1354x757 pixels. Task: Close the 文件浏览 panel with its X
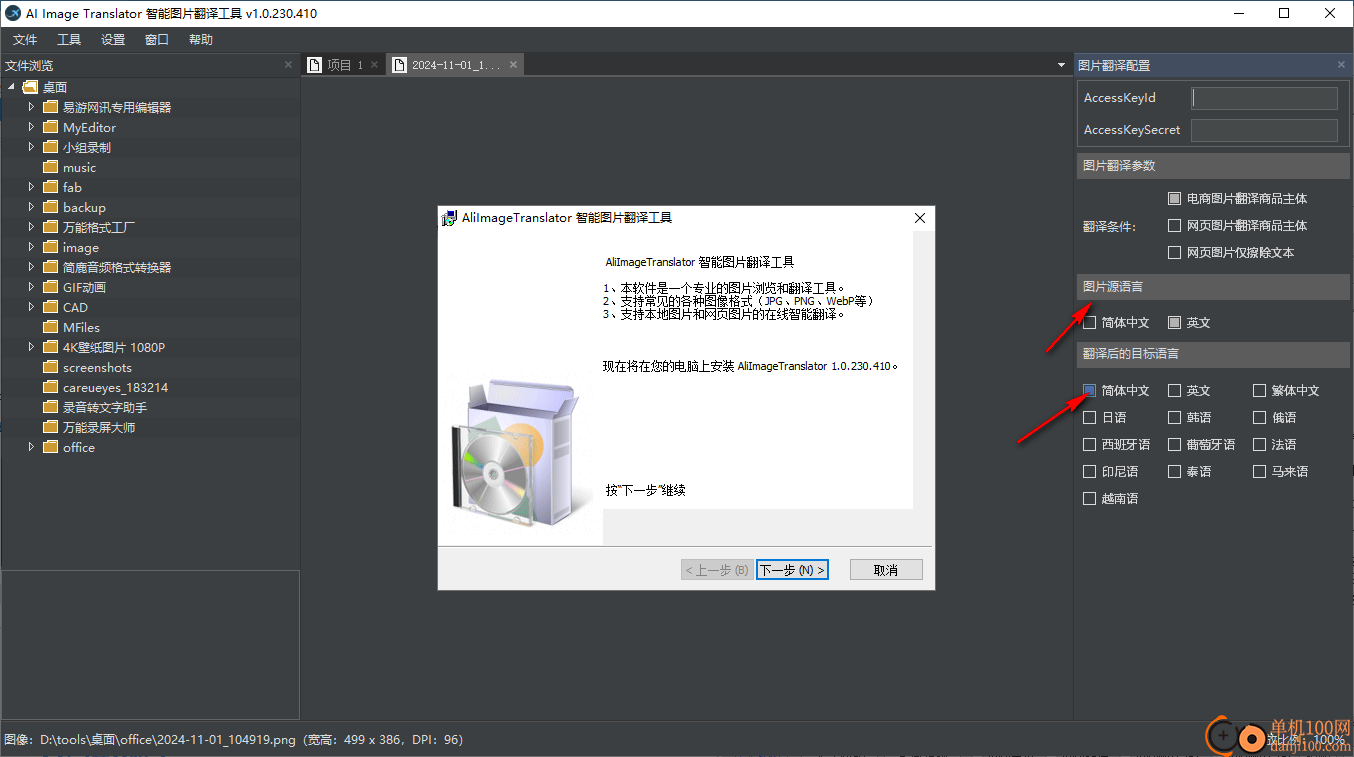(x=289, y=65)
